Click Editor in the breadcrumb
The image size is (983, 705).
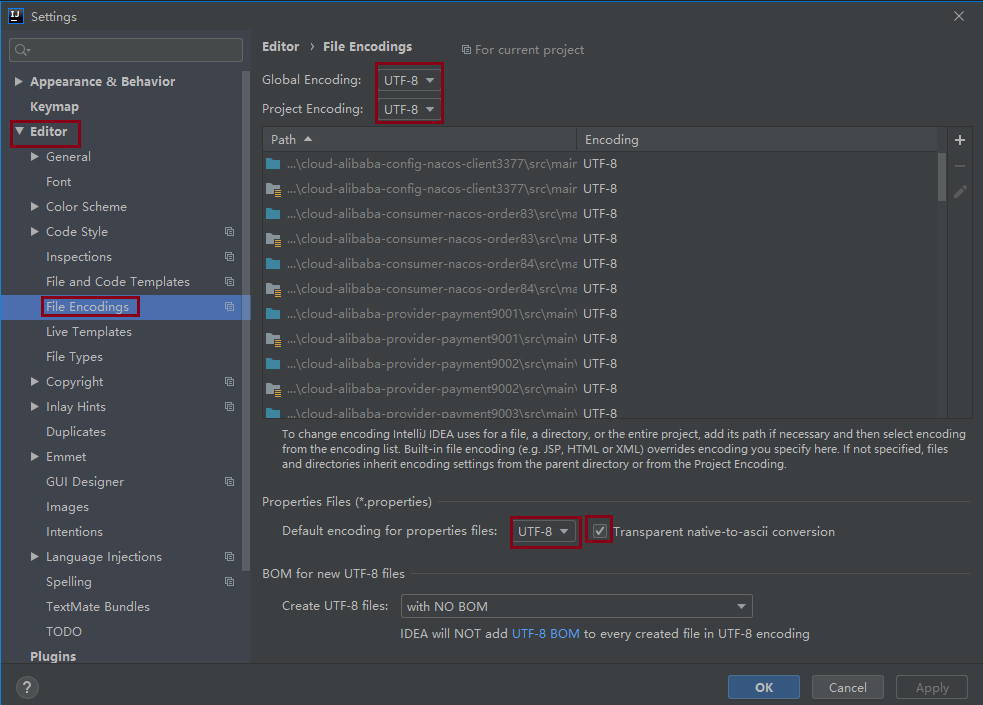pyautogui.click(x=280, y=46)
